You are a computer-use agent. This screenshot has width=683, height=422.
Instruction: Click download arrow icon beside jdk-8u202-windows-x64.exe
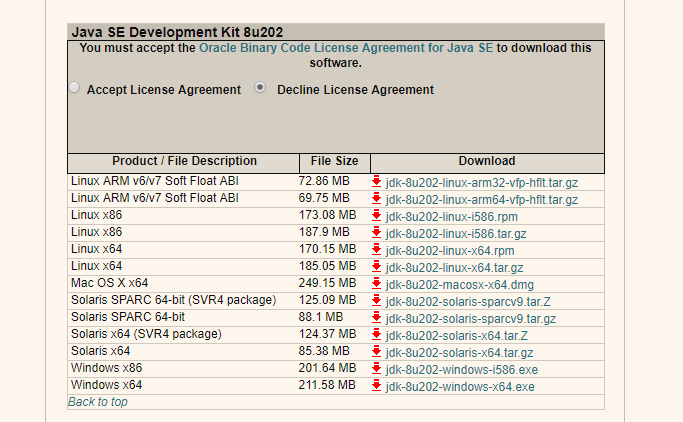pos(376,385)
